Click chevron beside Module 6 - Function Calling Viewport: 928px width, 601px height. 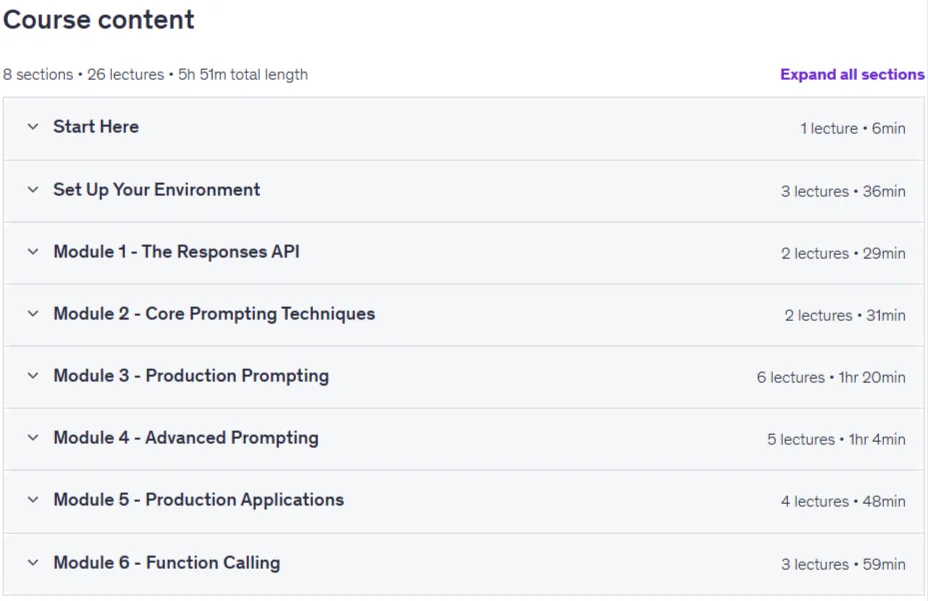coord(33,563)
